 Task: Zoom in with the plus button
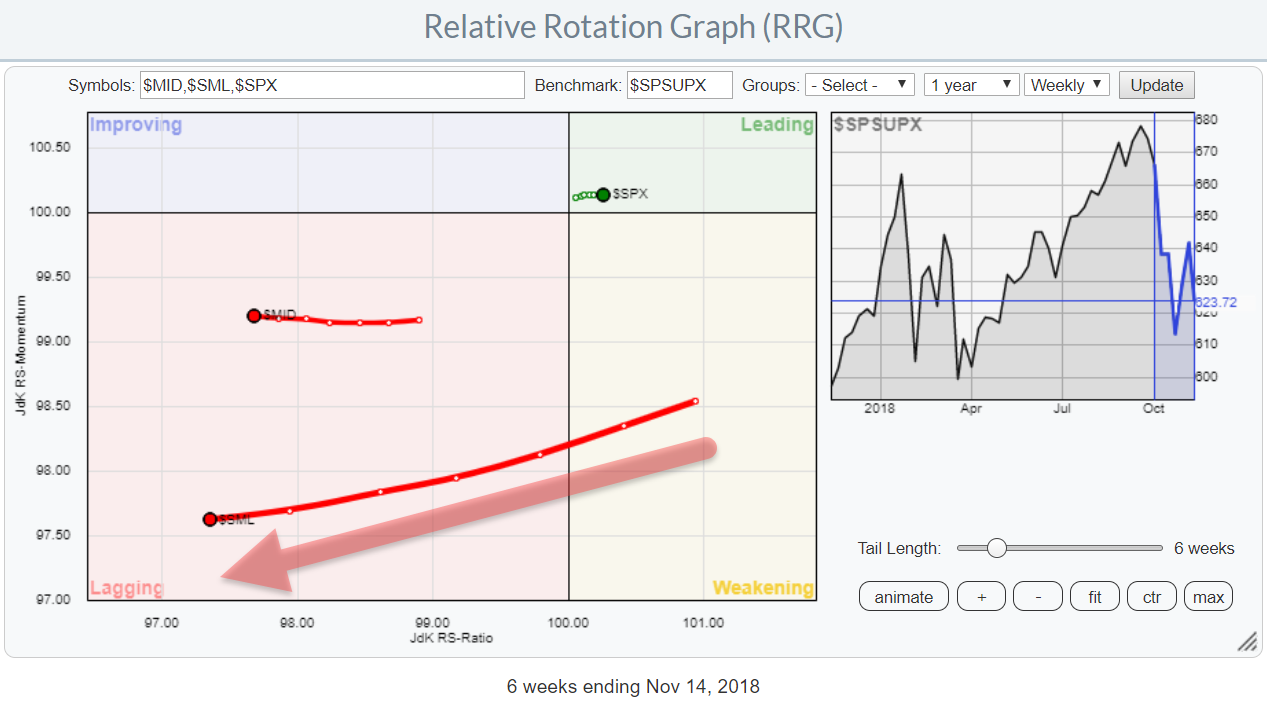tap(981, 597)
